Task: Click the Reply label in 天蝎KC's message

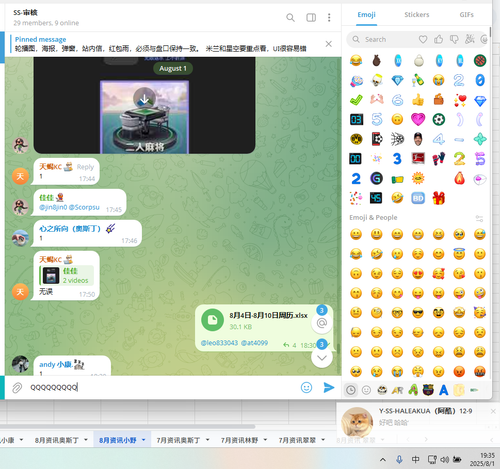Action: click(85, 167)
